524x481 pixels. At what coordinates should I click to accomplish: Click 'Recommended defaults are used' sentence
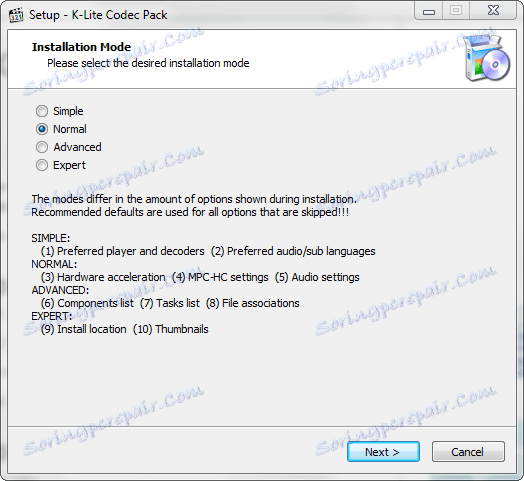pyautogui.click(x=190, y=212)
